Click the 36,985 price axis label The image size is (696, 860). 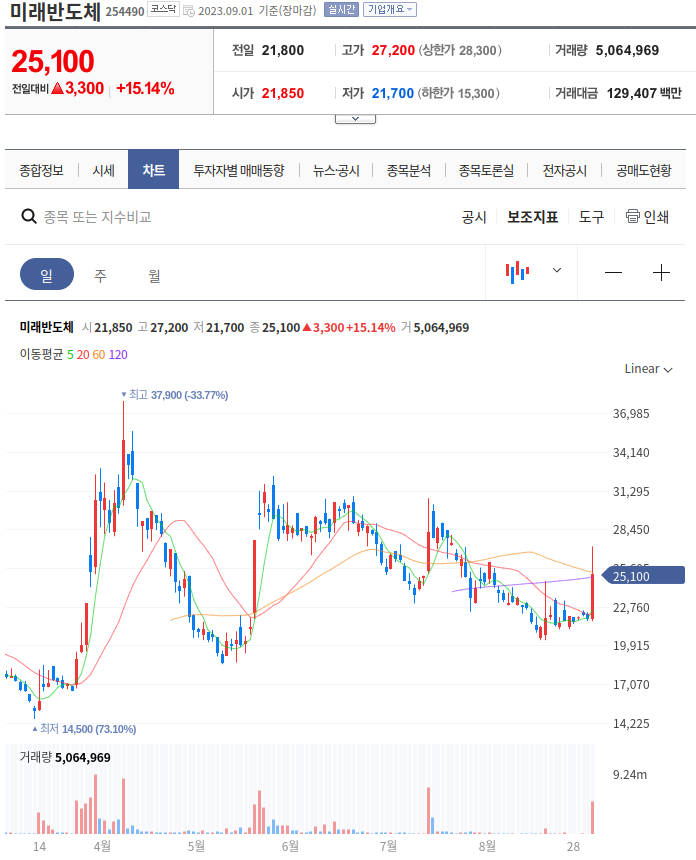point(631,414)
